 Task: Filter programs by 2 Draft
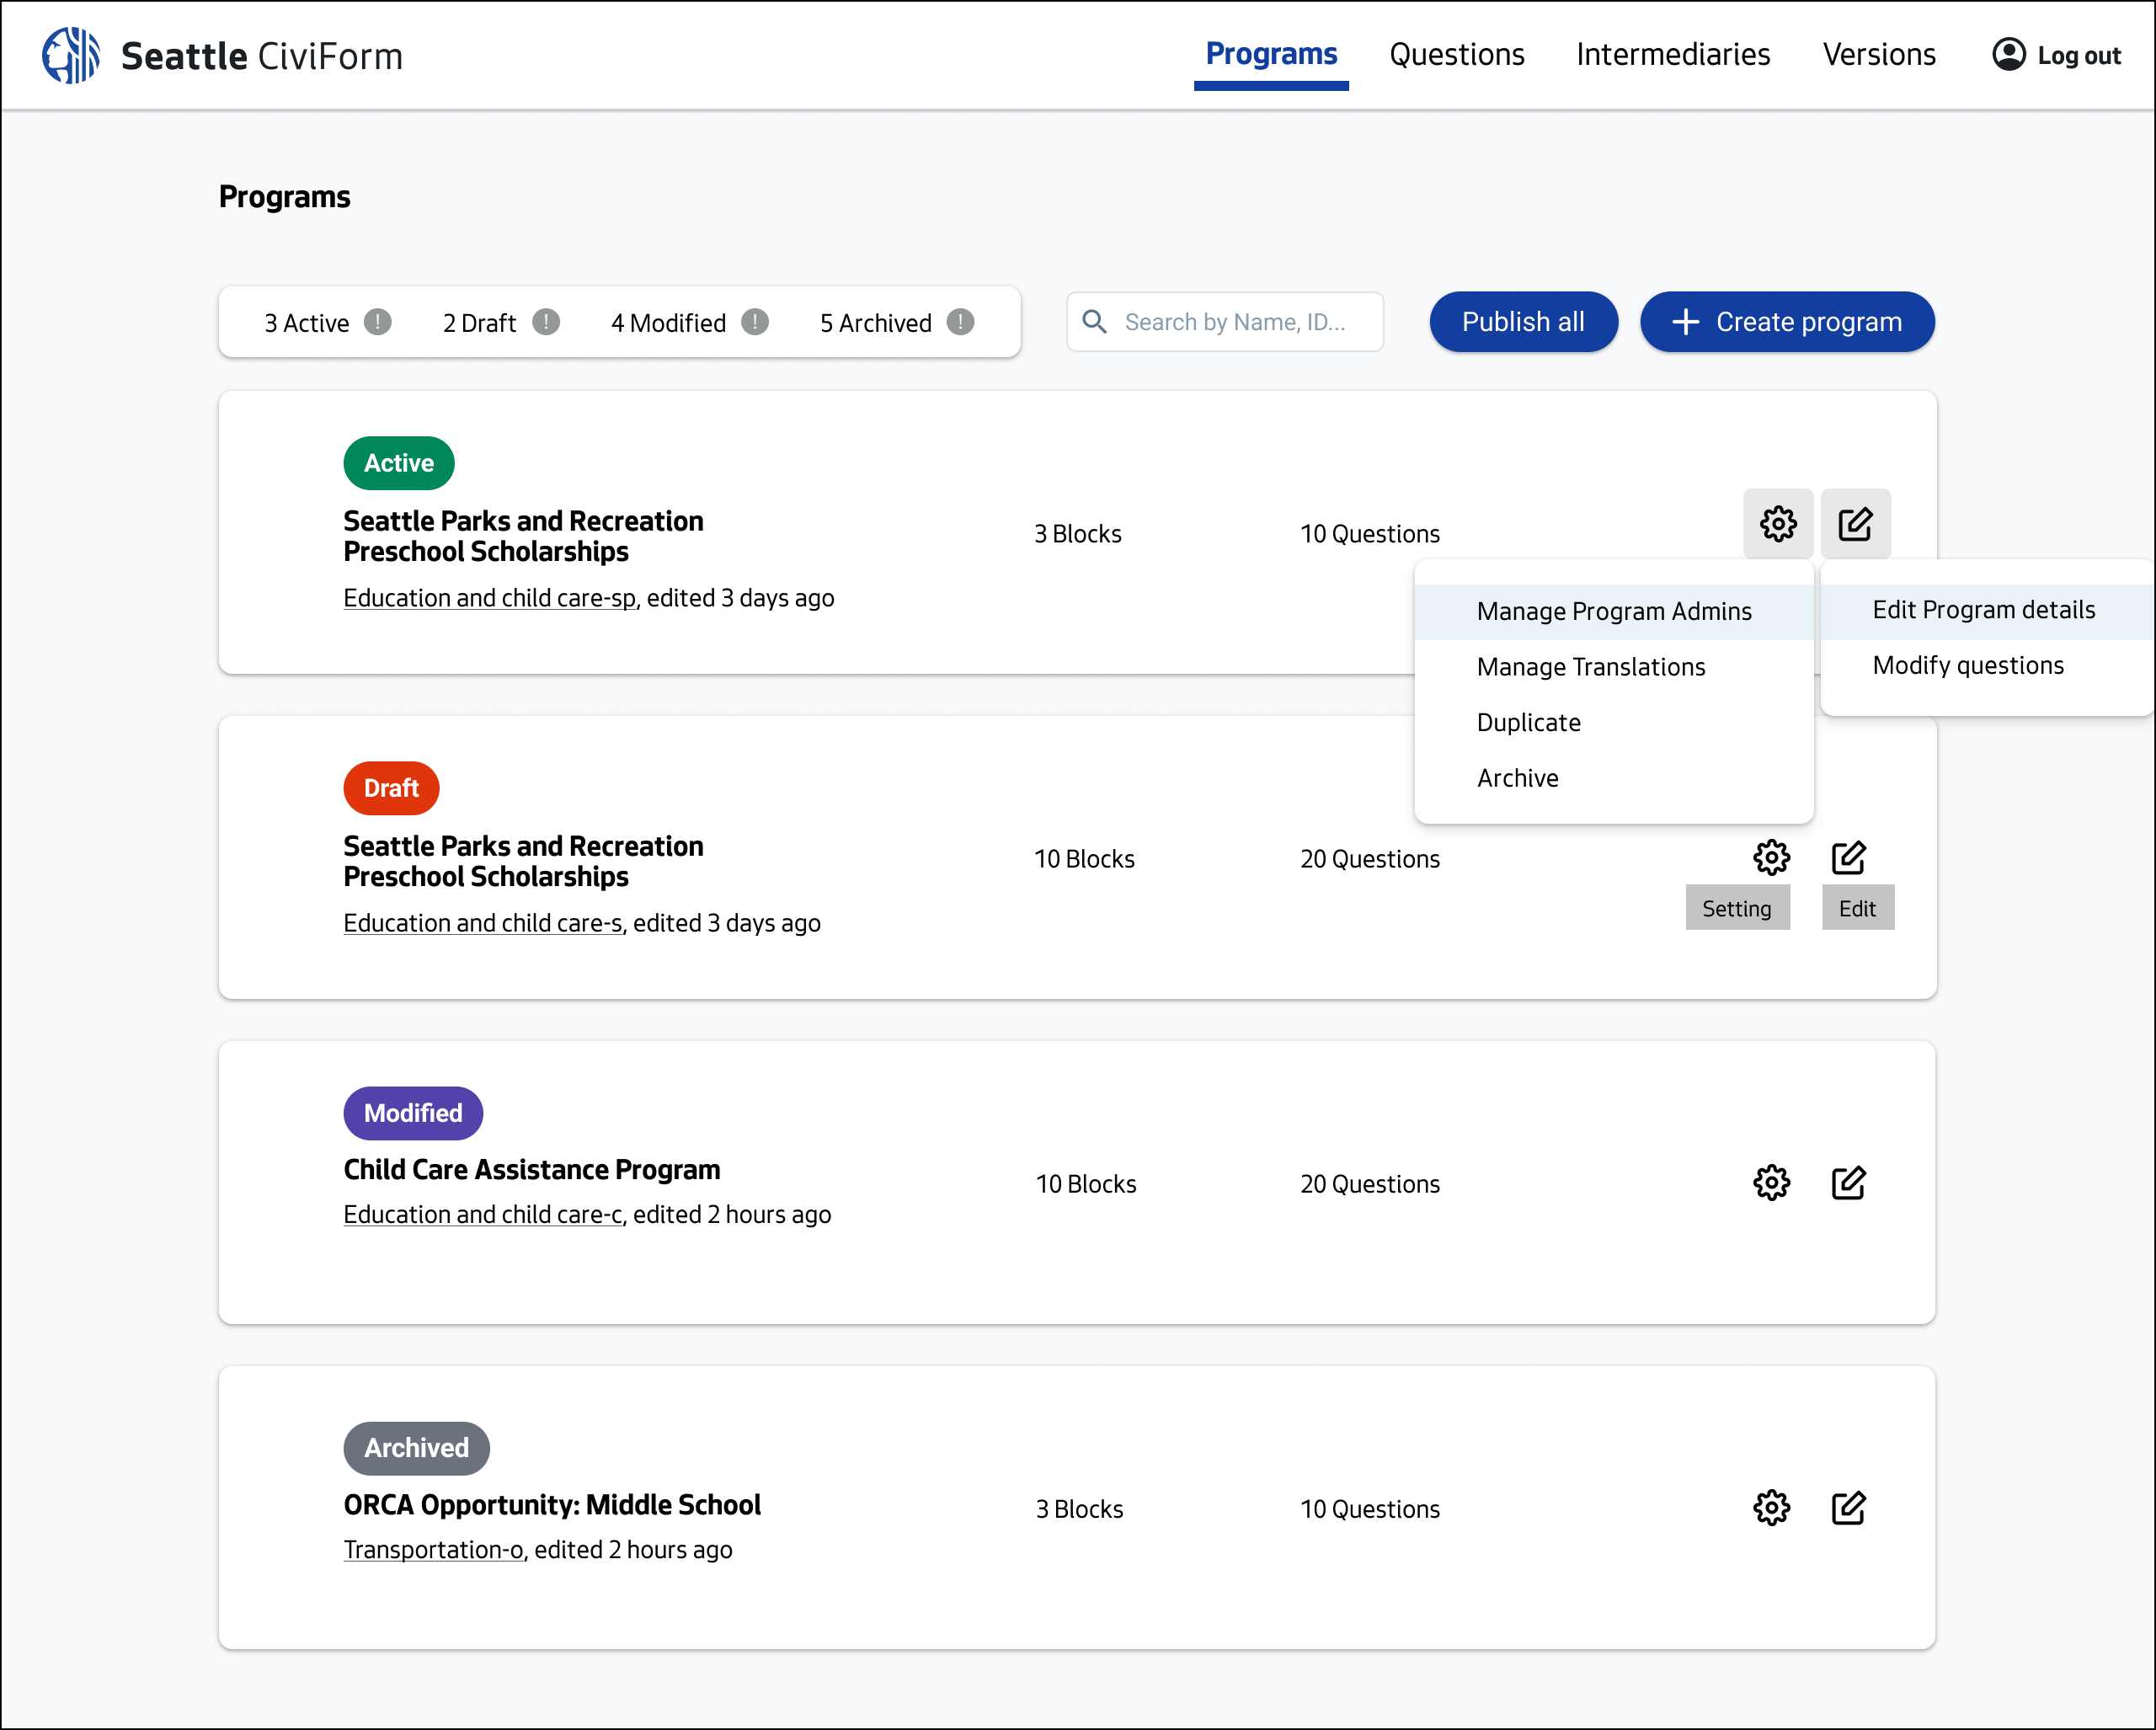(x=479, y=323)
